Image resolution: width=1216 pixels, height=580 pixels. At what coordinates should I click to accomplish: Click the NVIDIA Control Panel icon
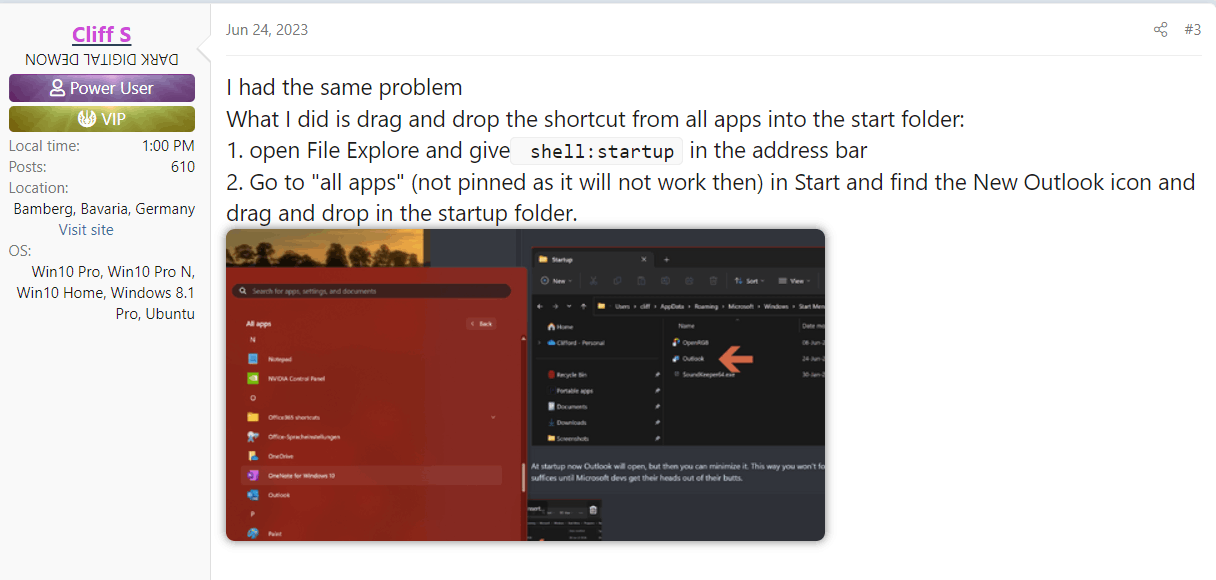coord(253,379)
